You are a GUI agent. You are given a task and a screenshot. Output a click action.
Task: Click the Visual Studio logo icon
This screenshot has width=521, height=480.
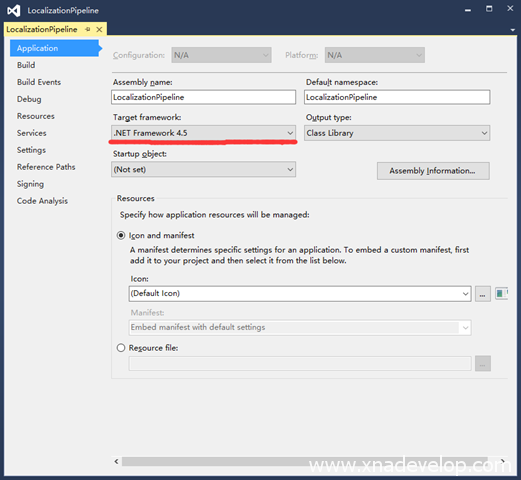pyautogui.click(x=14, y=11)
